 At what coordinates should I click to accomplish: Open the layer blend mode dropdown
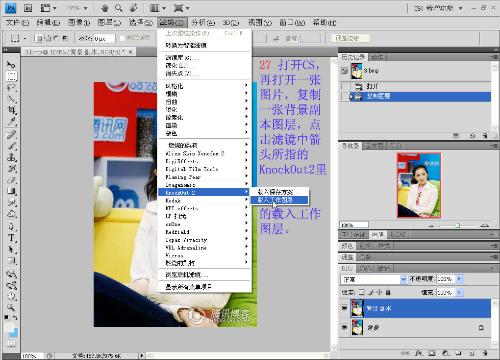[x=374, y=279]
